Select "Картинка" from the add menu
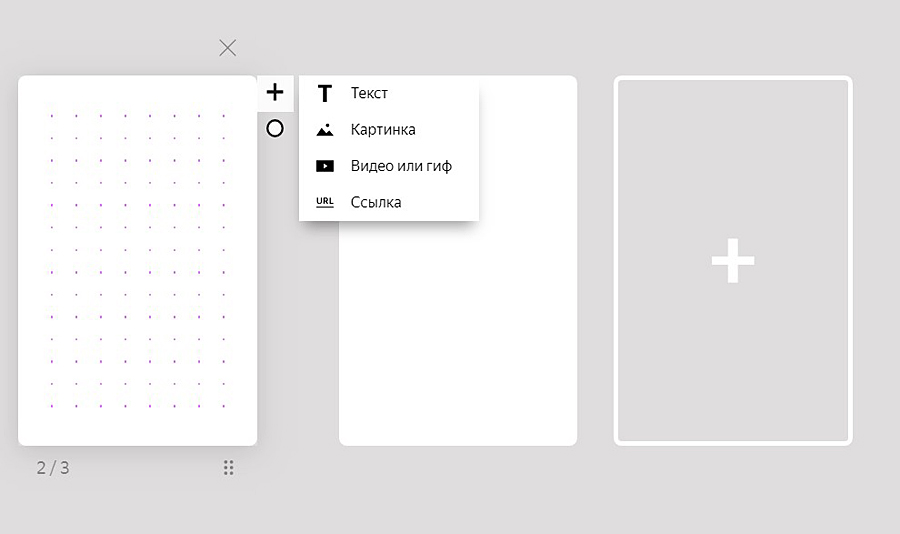This screenshot has height=534, width=900. pos(383,130)
